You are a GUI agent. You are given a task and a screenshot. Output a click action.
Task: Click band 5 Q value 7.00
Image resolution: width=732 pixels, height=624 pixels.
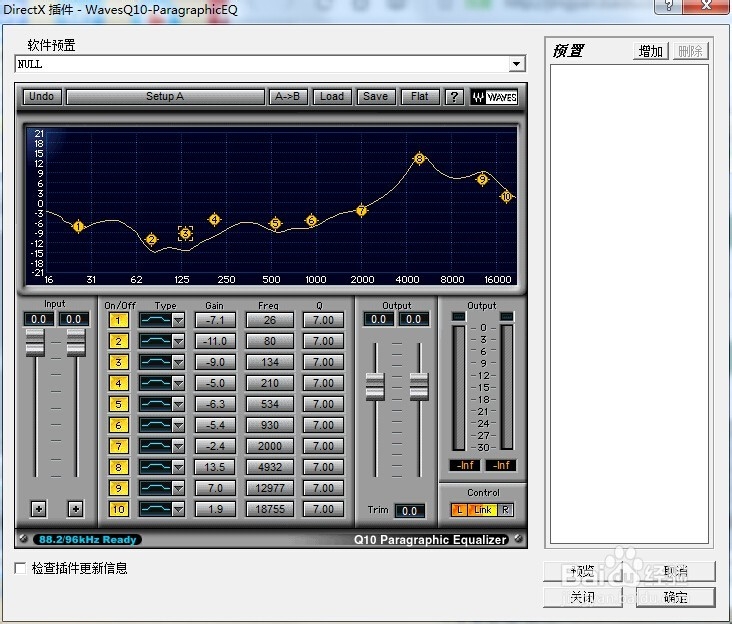[x=323, y=404]
